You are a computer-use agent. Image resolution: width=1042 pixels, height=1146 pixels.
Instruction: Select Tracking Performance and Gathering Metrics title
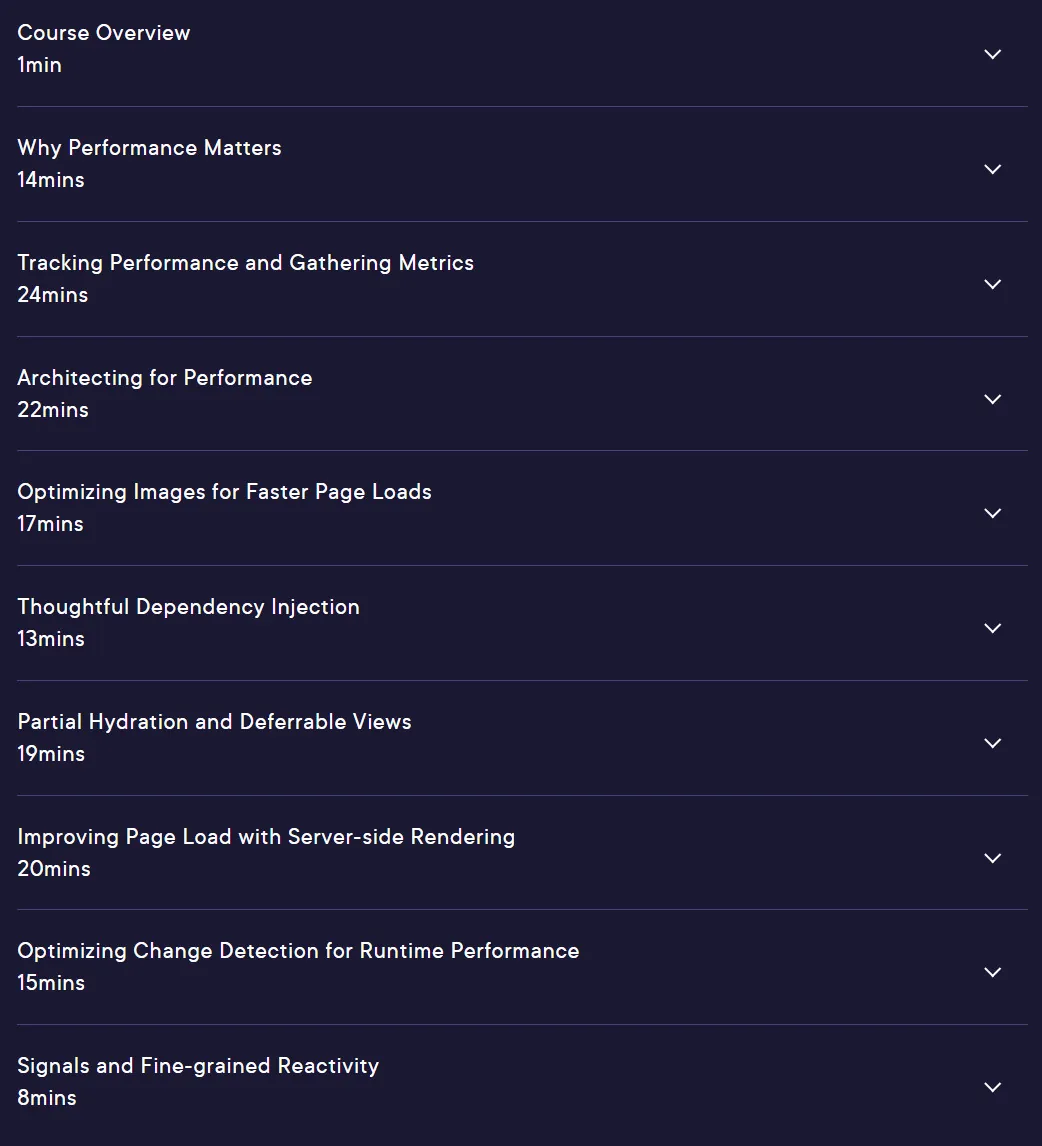pos(246,263)
